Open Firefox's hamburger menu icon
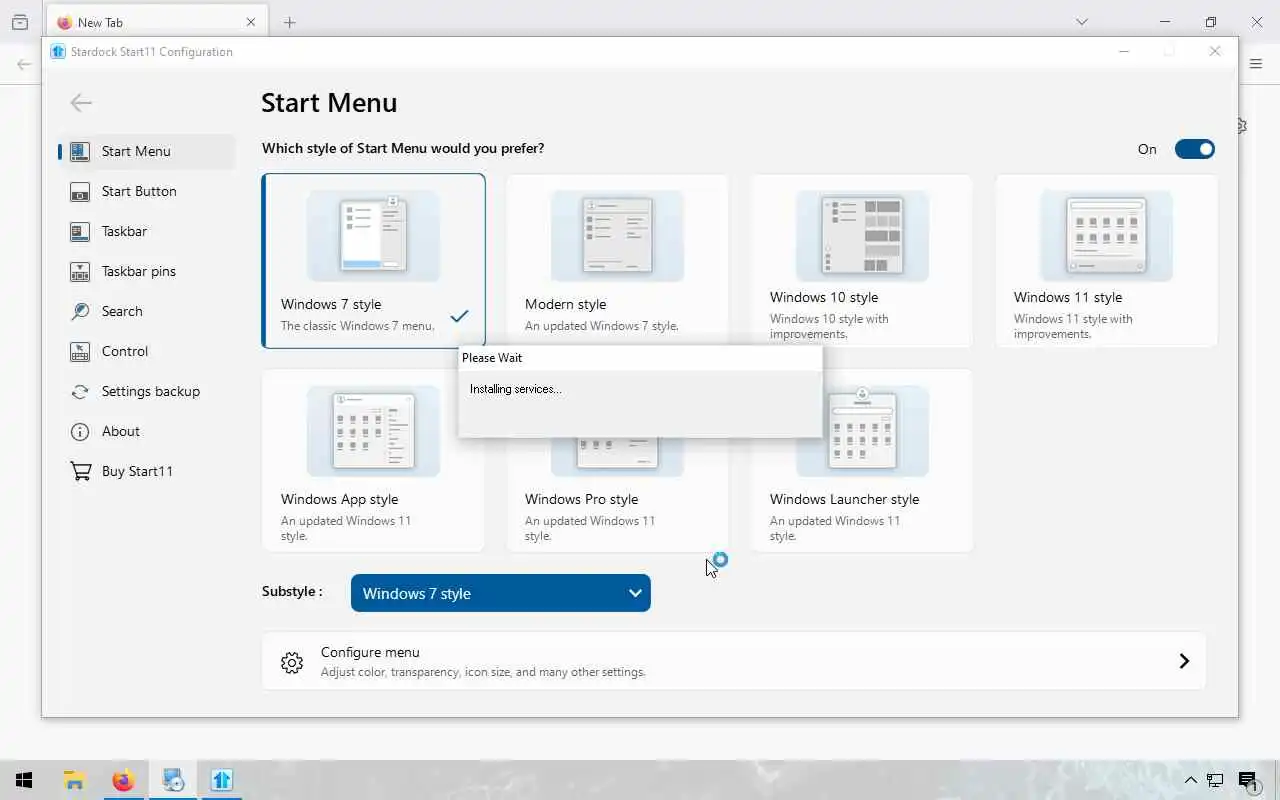 1256,63
